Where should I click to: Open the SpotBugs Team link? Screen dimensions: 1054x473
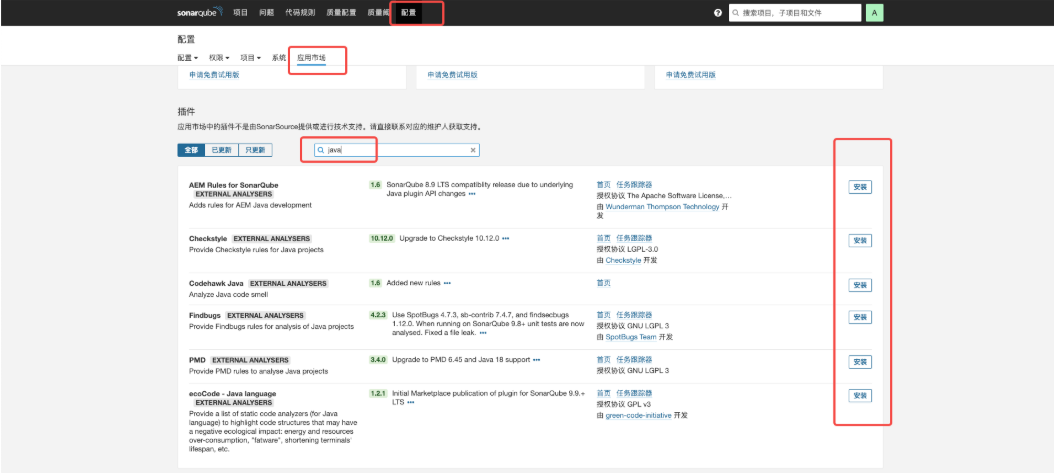tap(631, 337)
